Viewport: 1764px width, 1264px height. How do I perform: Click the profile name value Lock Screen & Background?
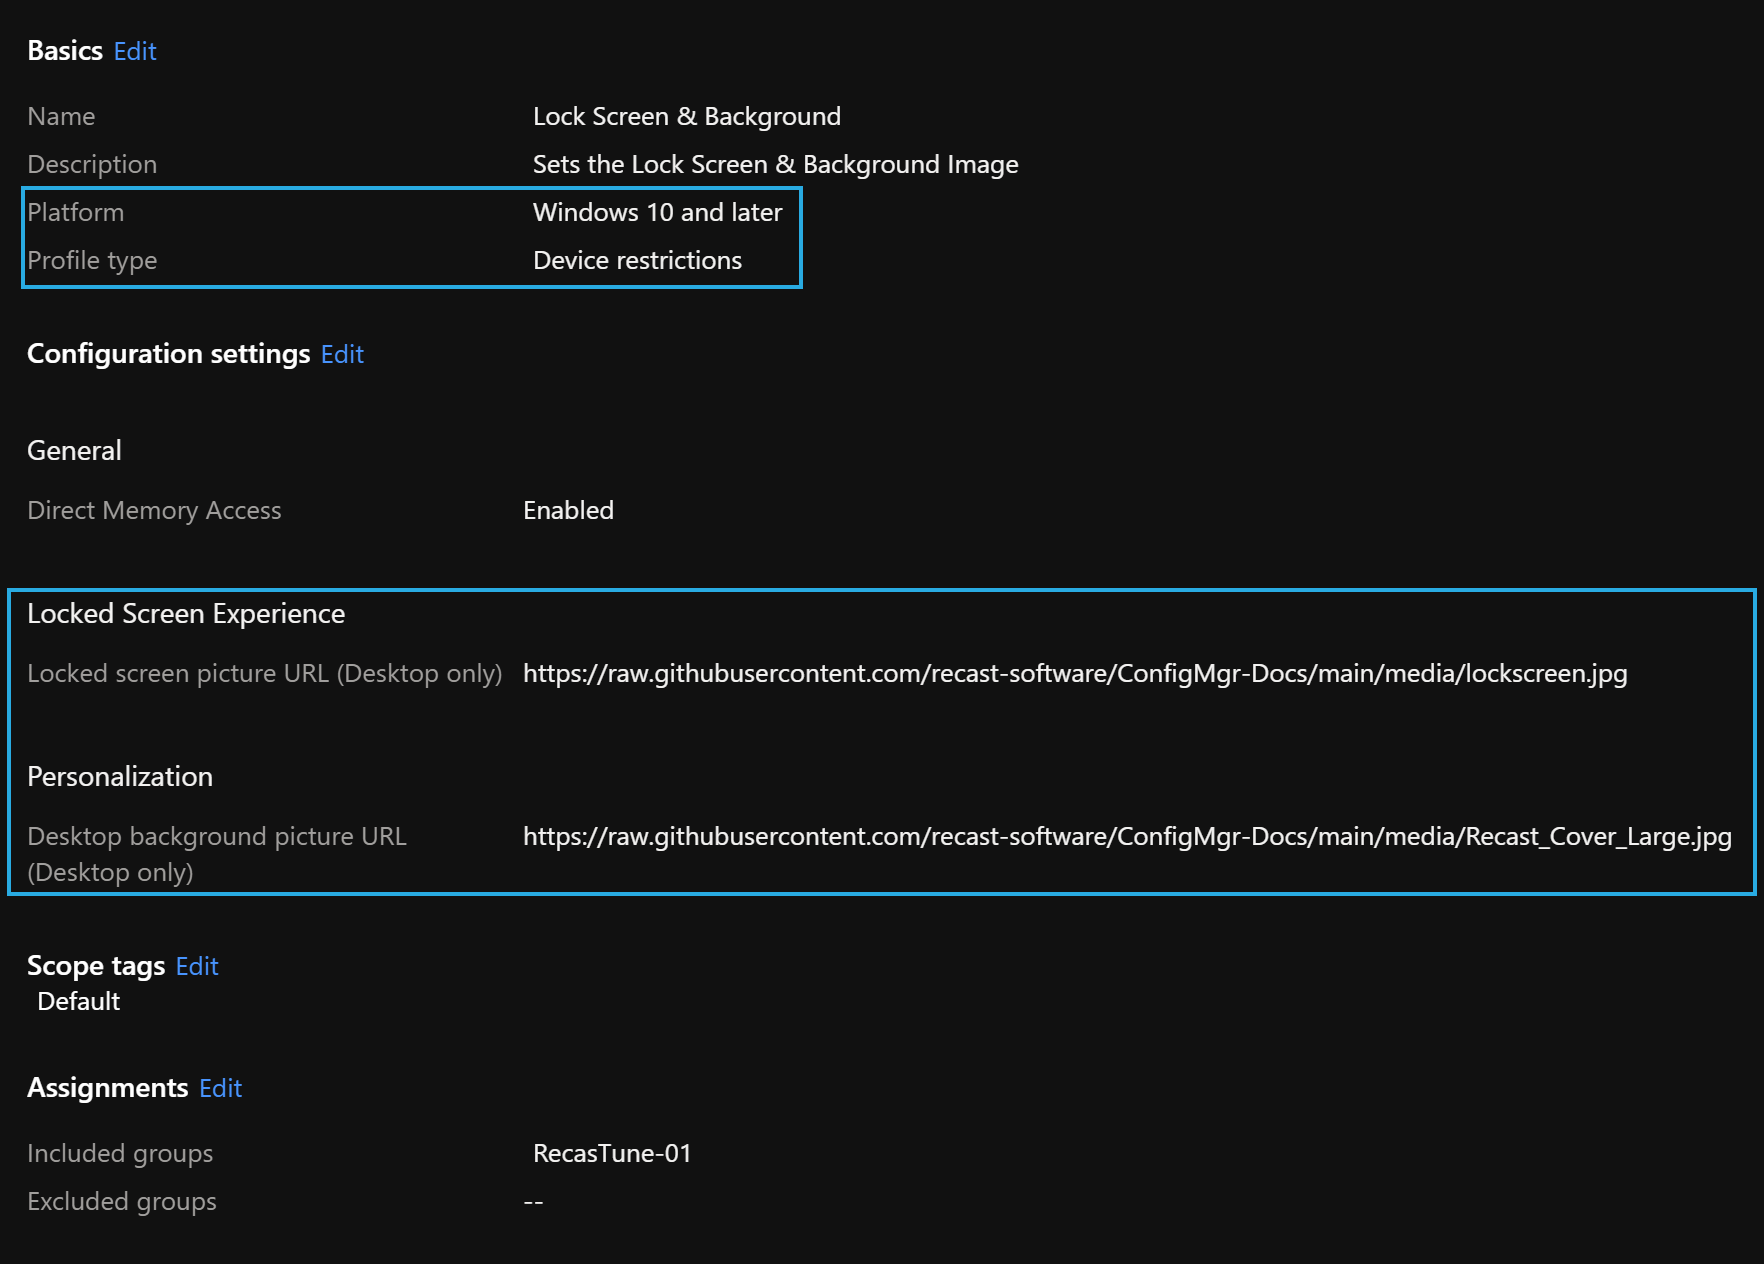click(686, 117)
